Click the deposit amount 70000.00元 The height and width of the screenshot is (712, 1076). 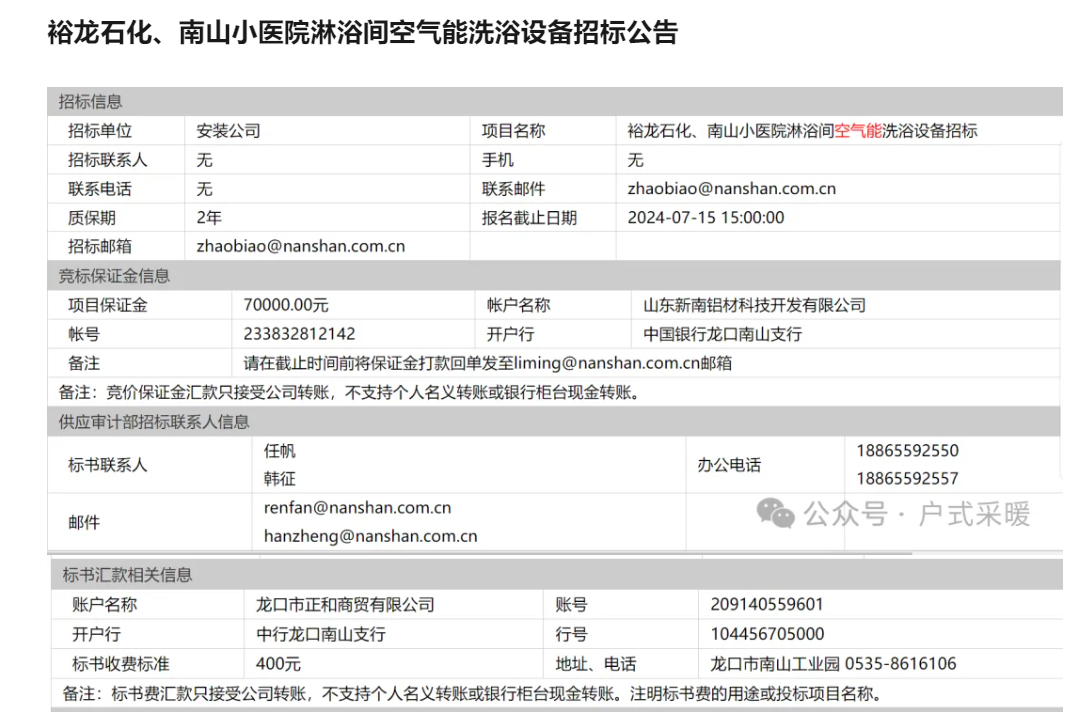(x=285, y=305)
